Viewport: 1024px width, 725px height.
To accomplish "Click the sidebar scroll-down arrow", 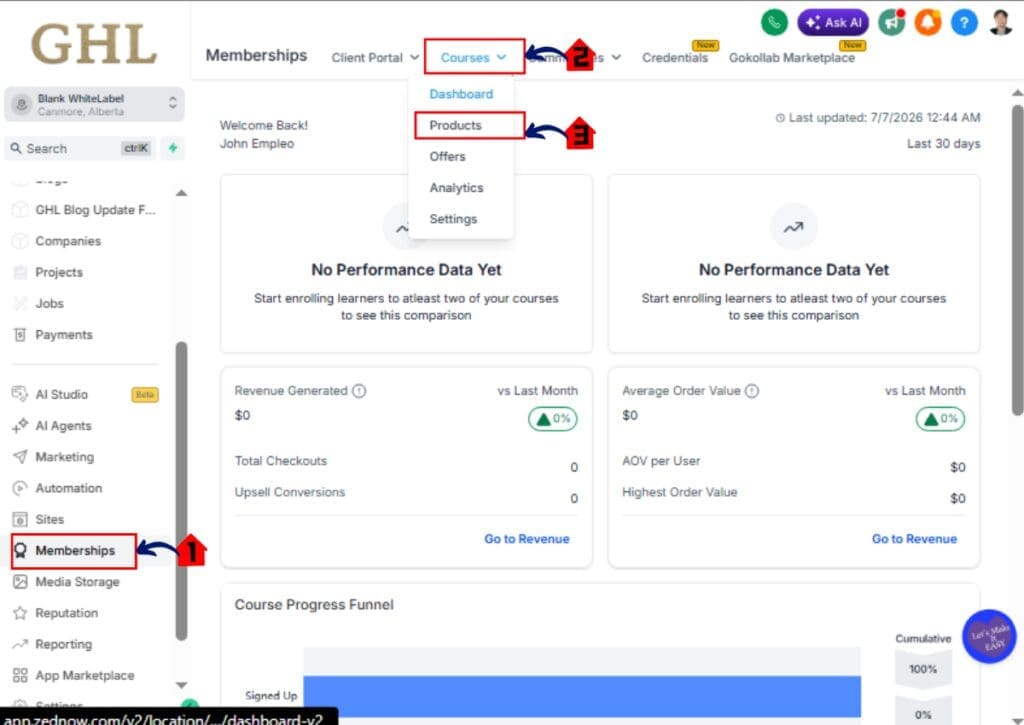I will click(x=182, y=685).
